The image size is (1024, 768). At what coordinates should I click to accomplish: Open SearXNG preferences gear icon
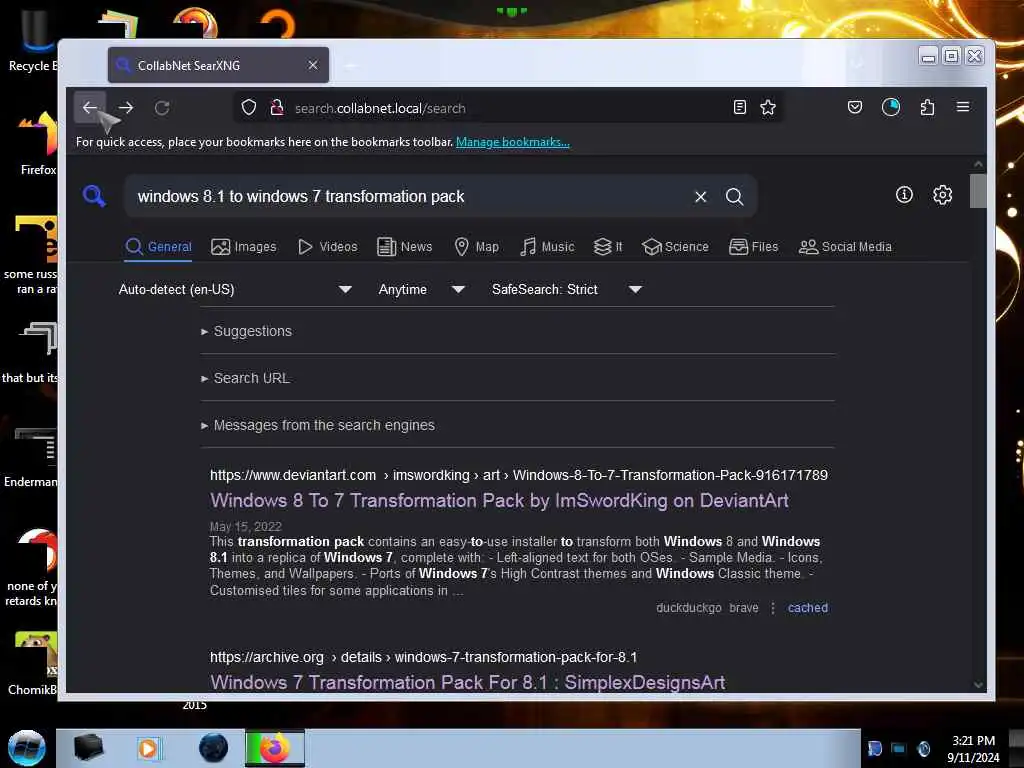click(x=942, y=195)
